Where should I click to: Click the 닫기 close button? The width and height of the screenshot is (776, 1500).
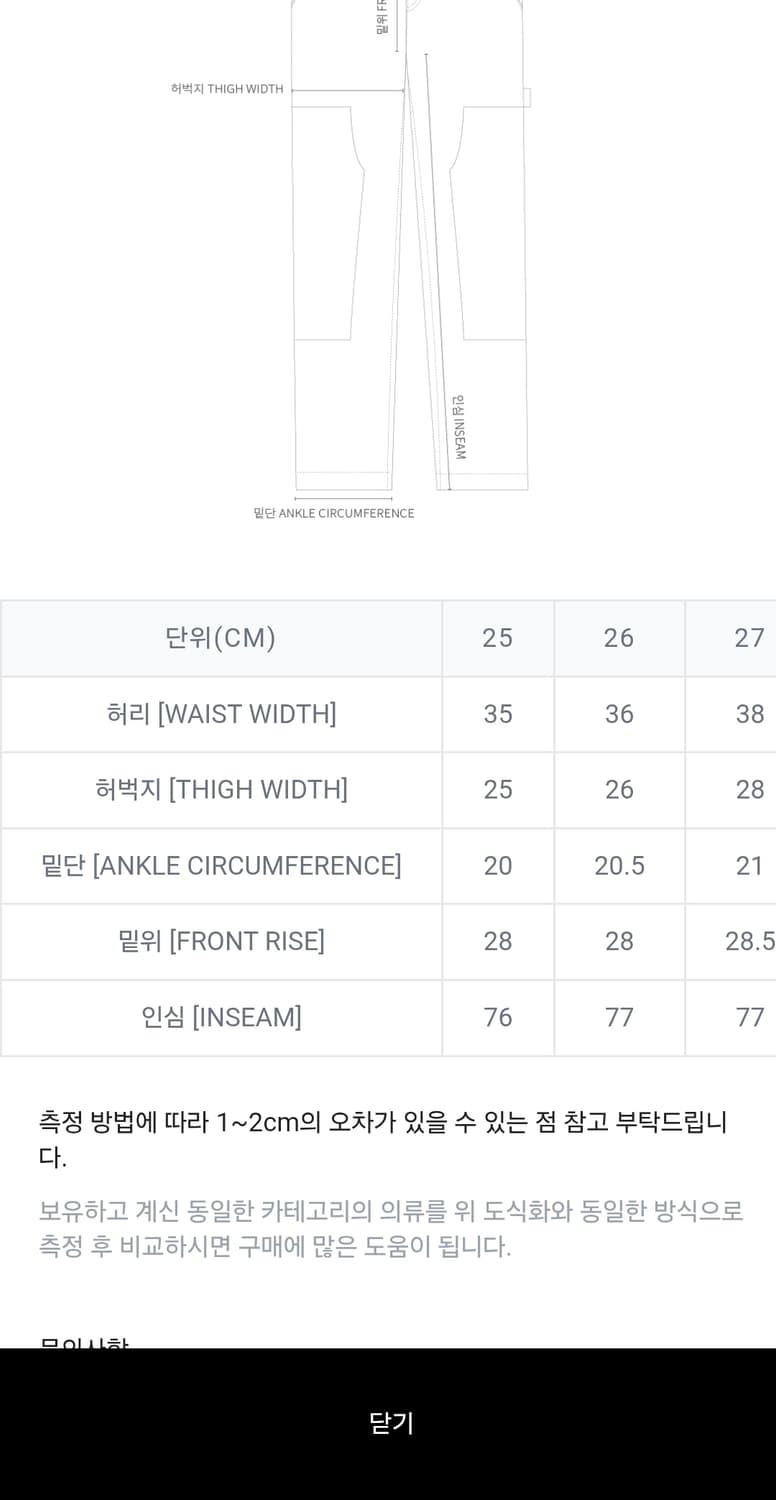pos(388,1424)
